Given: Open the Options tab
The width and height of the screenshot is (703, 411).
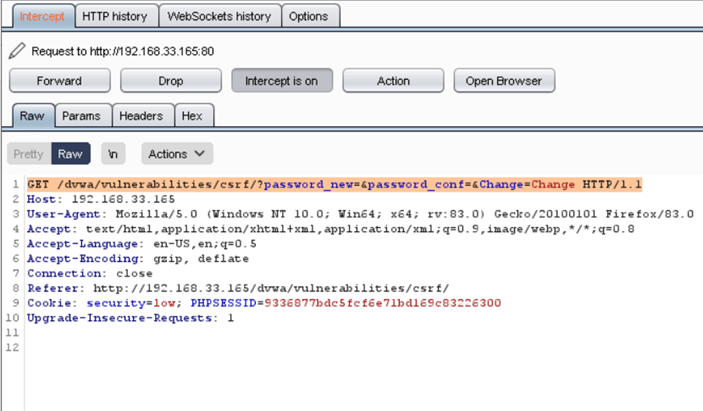Looking at the screenshot, I should [x=308, y=17].
